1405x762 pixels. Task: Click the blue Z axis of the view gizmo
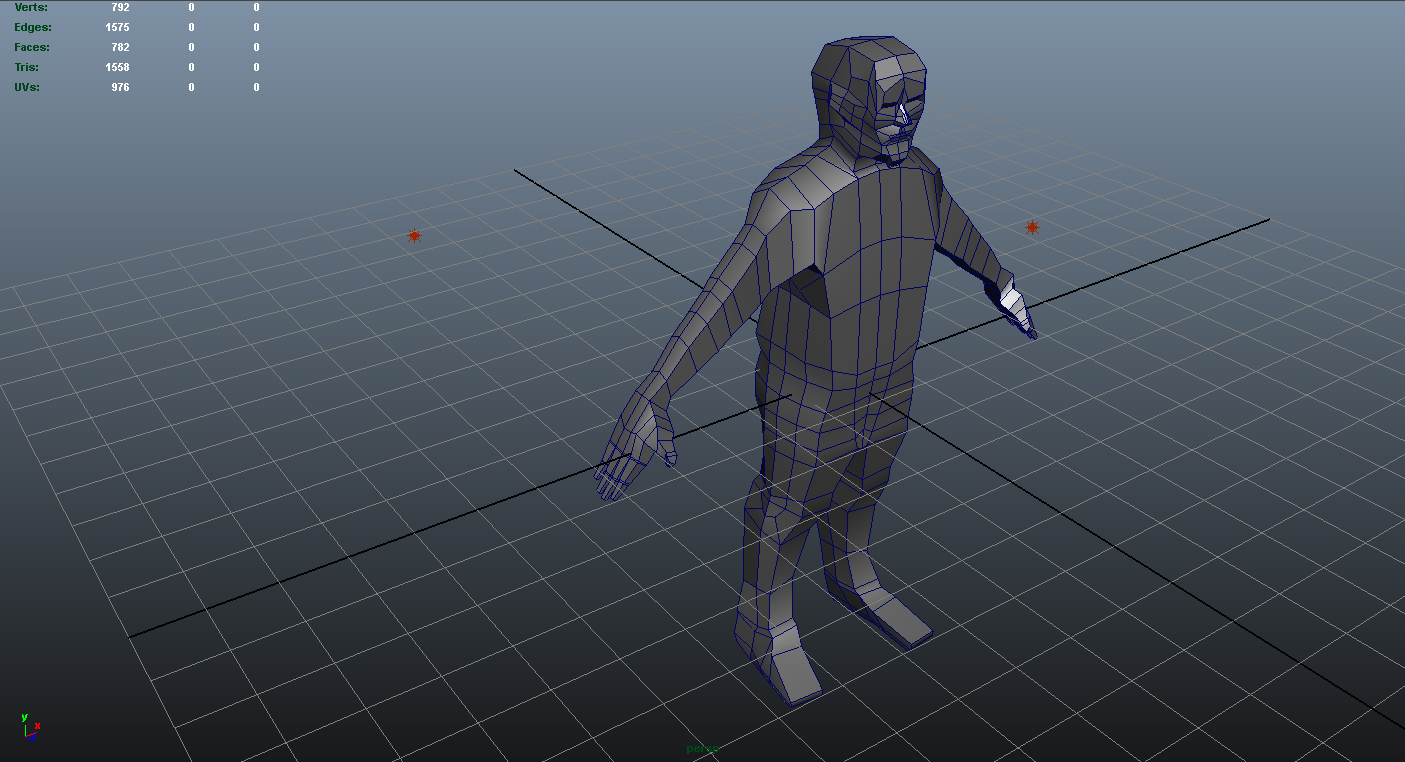click(33, 739)
